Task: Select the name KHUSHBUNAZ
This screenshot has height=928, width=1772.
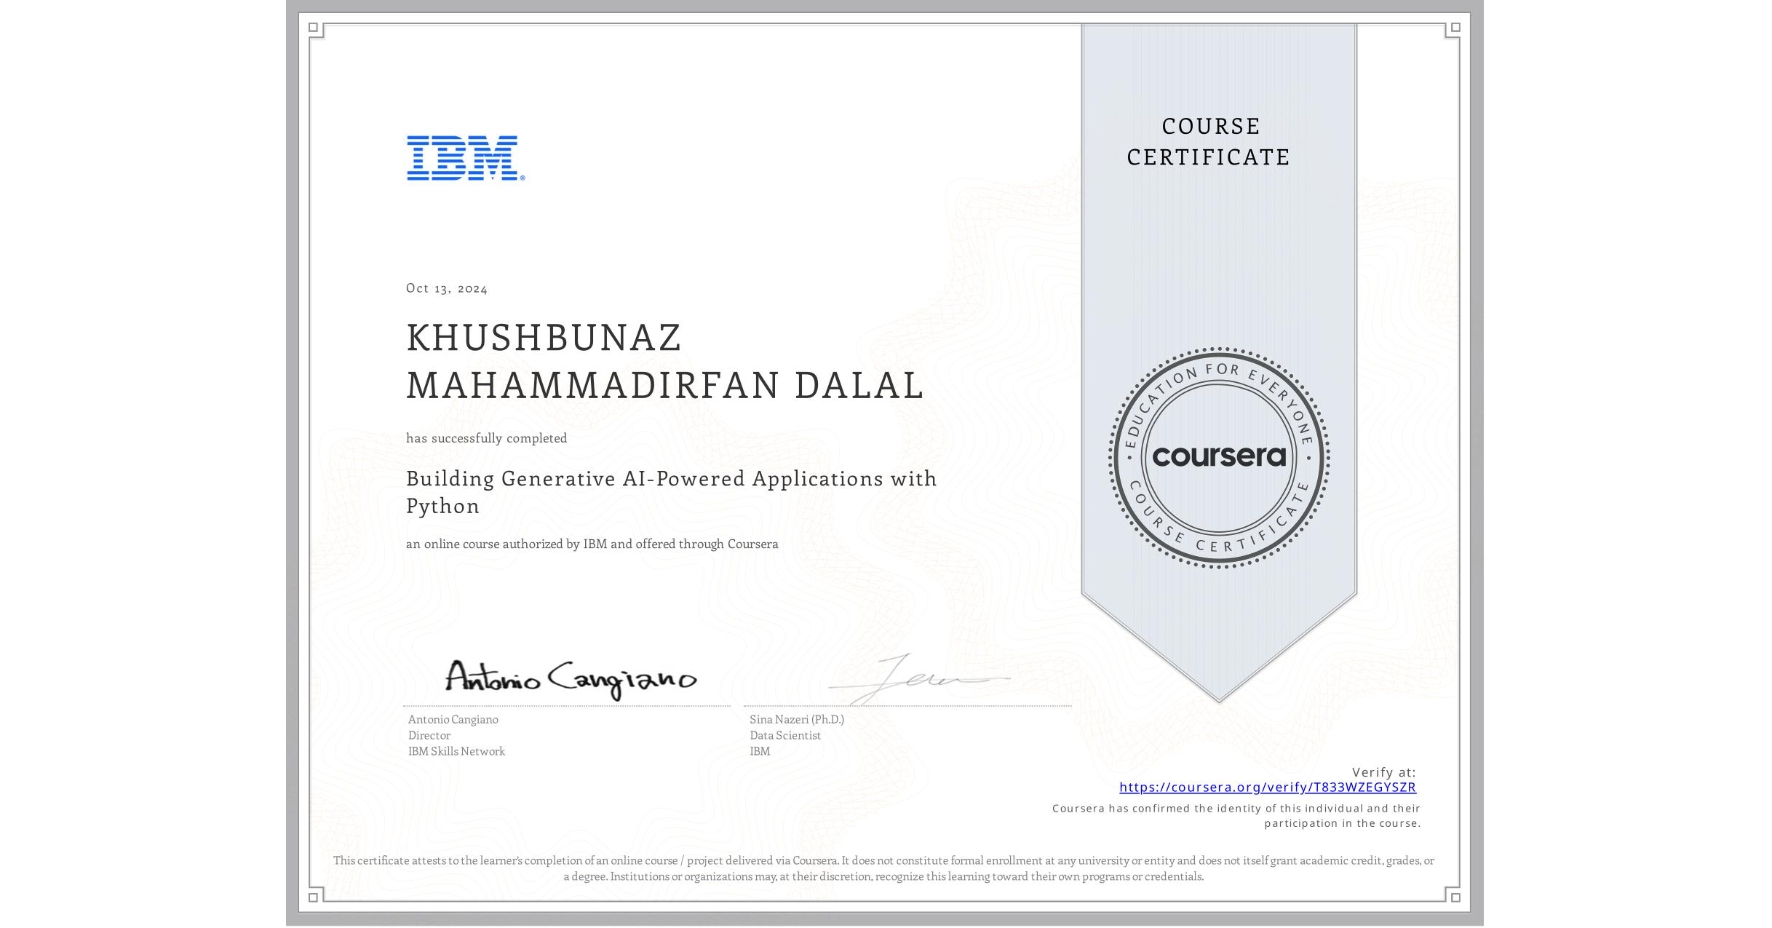Action: click(544, 338)
